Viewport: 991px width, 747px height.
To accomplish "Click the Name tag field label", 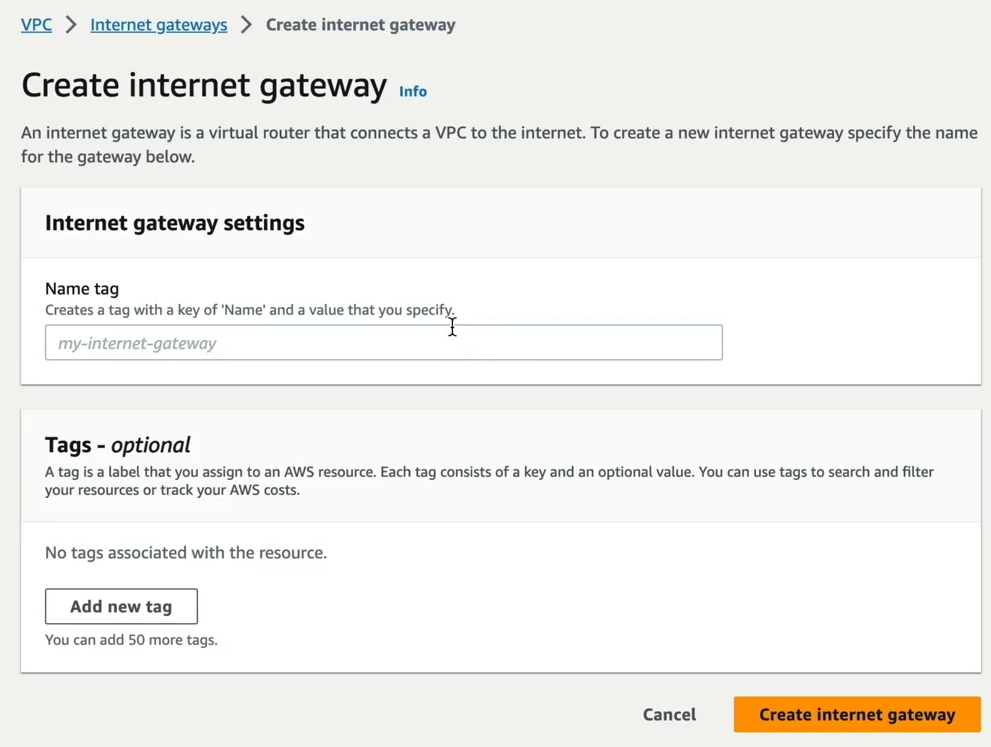I will (x=82, y=289).
